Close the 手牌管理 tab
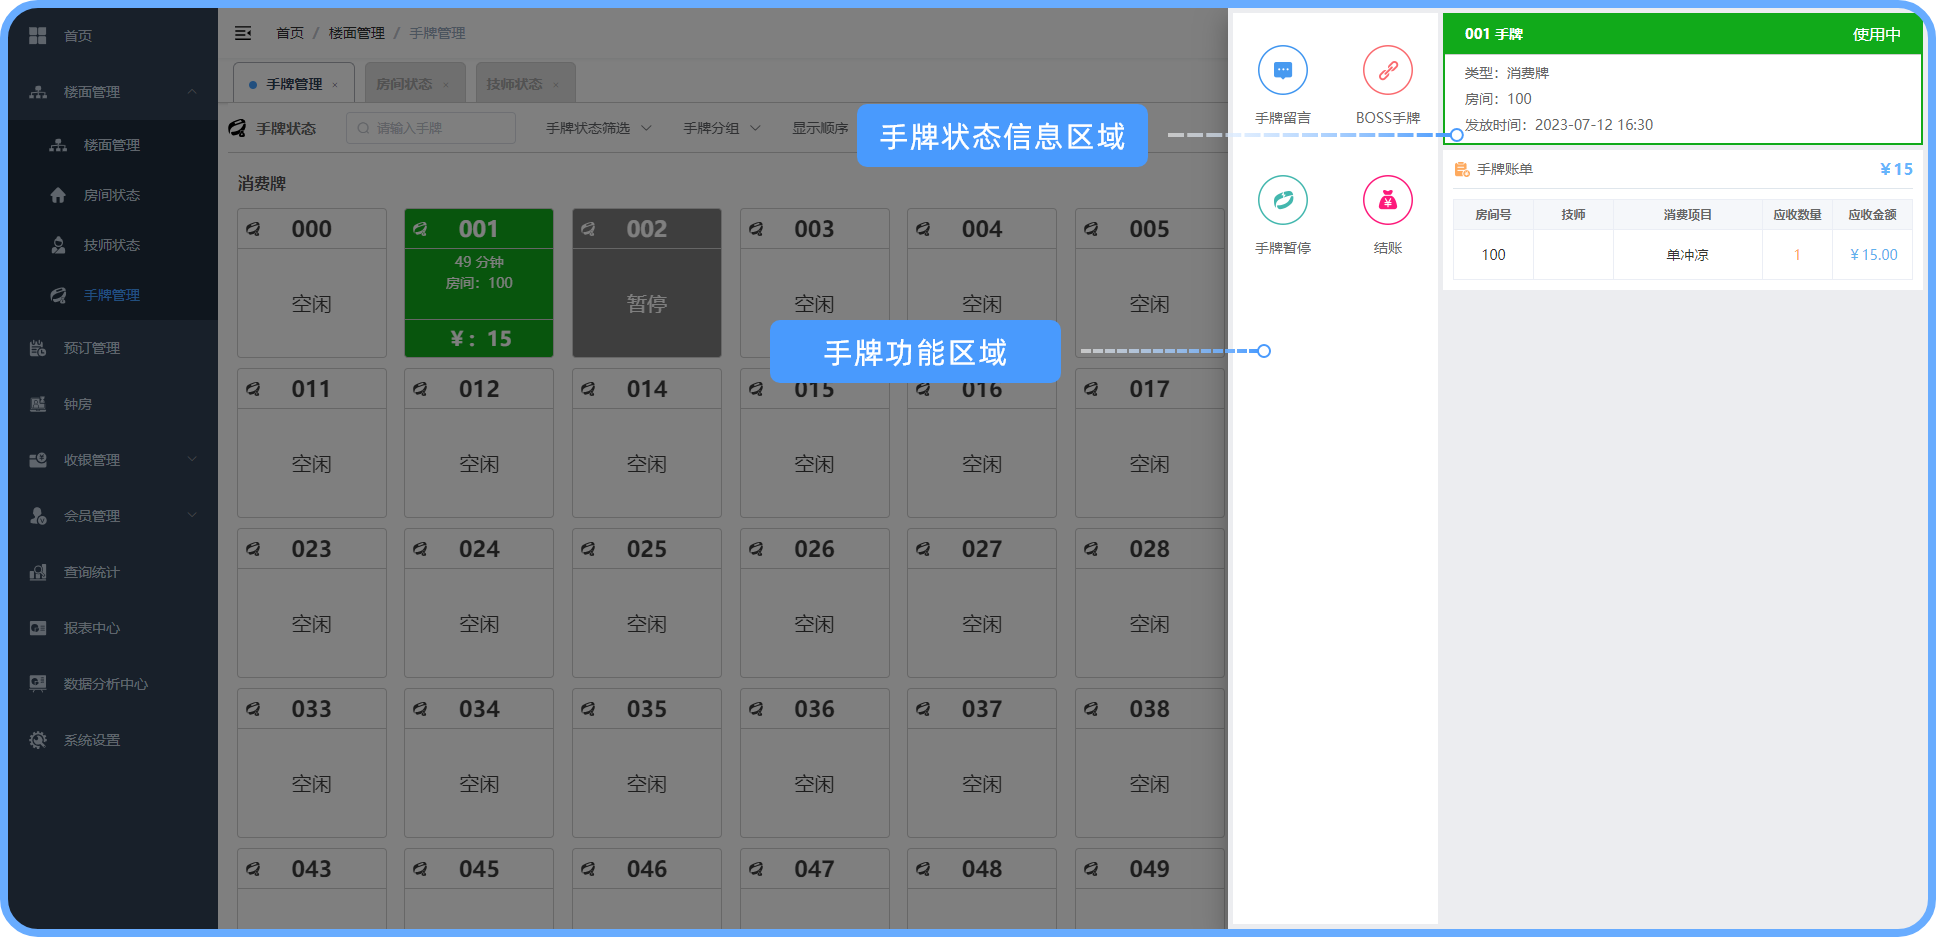 335,85
